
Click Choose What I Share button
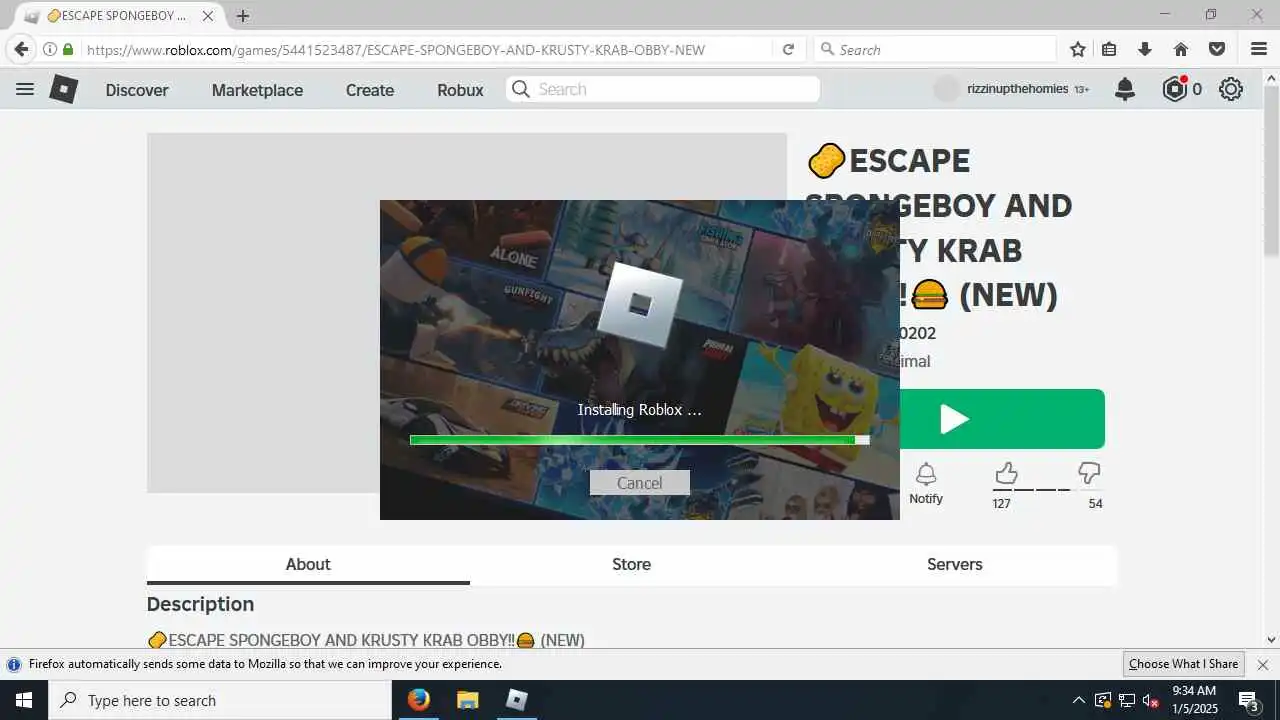[x=1183, y=664]
